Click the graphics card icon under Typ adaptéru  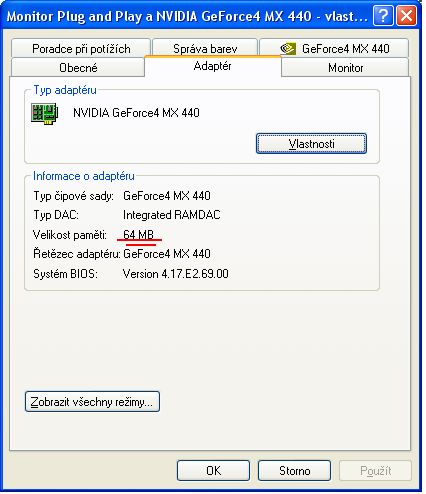pos(44,113)
